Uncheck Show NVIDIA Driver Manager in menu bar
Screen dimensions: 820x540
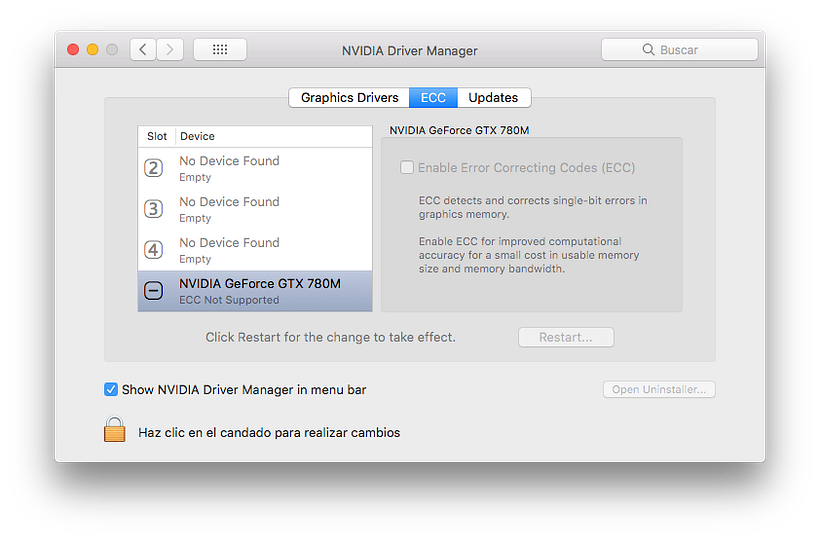coord(110,389)
